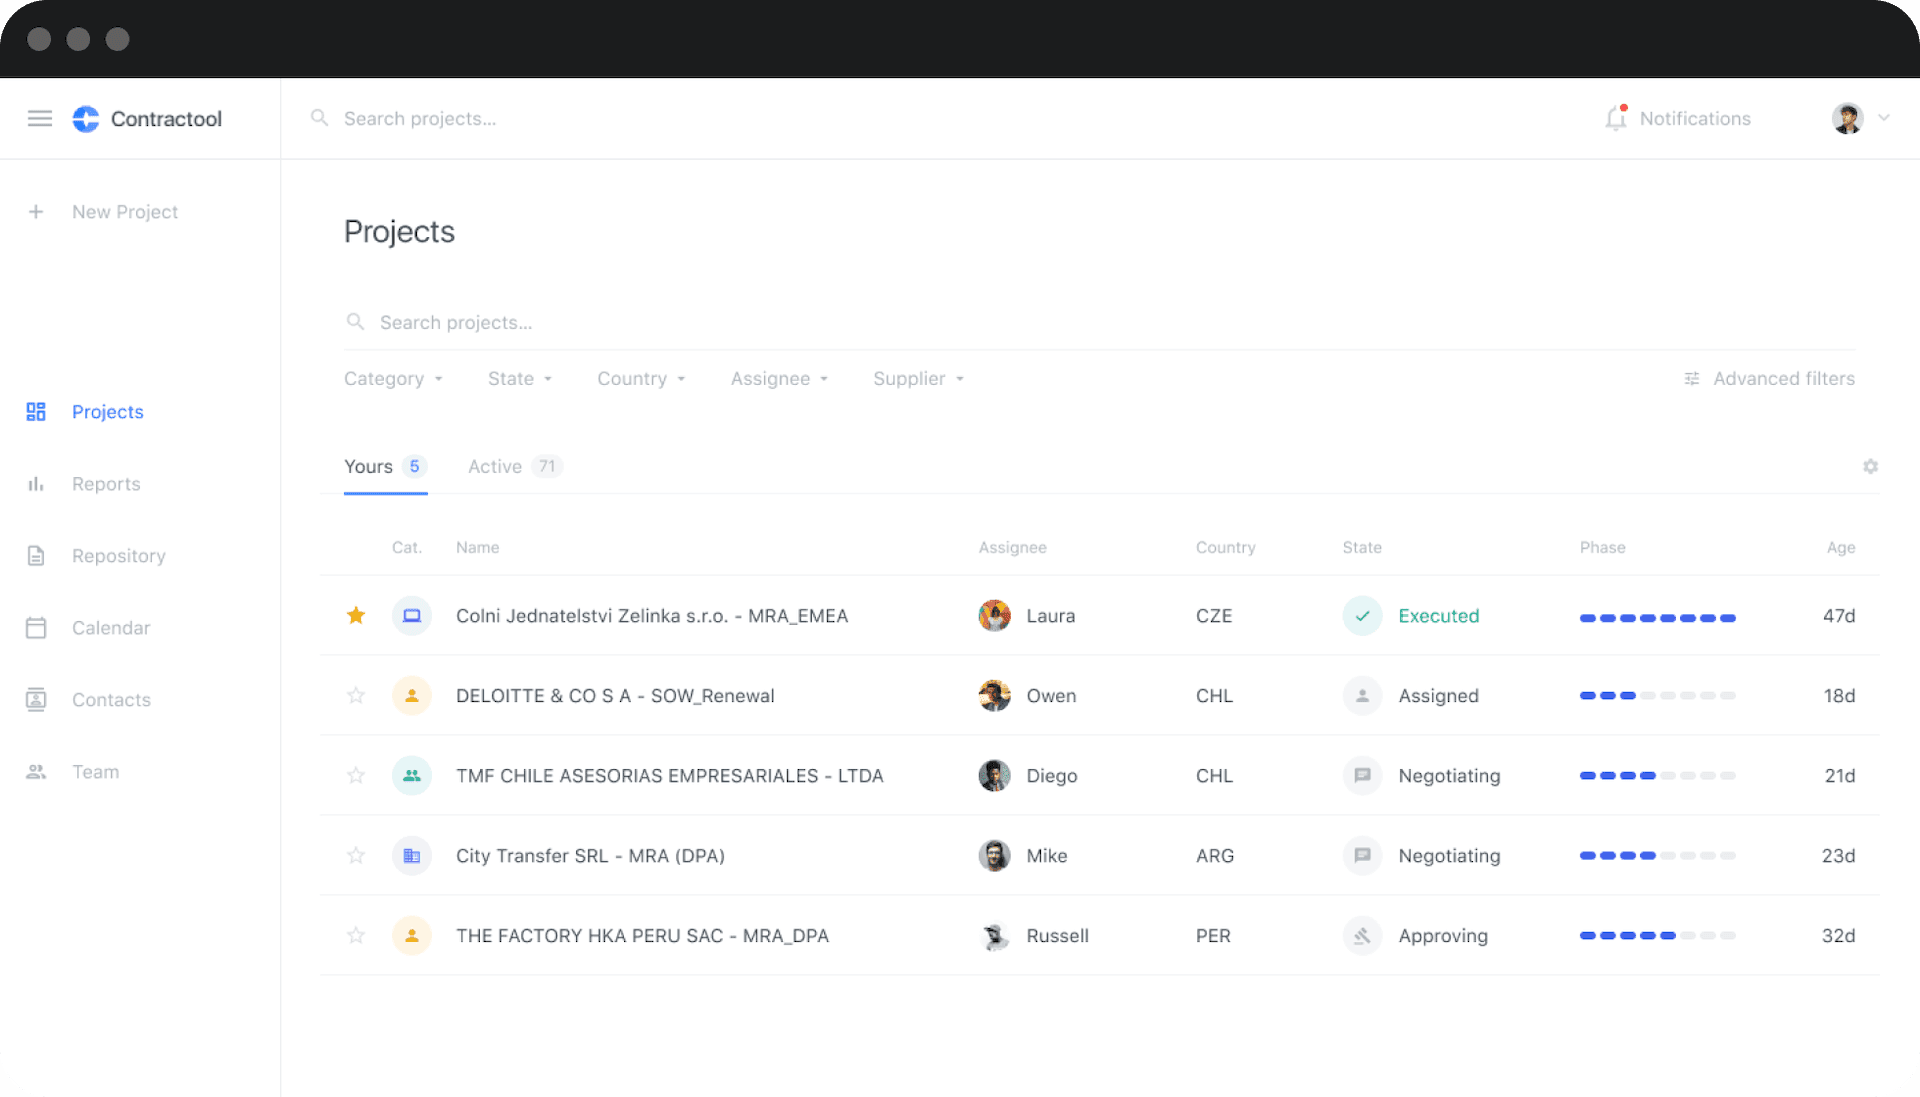Click the Advanced filters sliders icon

pos(1692,379)
